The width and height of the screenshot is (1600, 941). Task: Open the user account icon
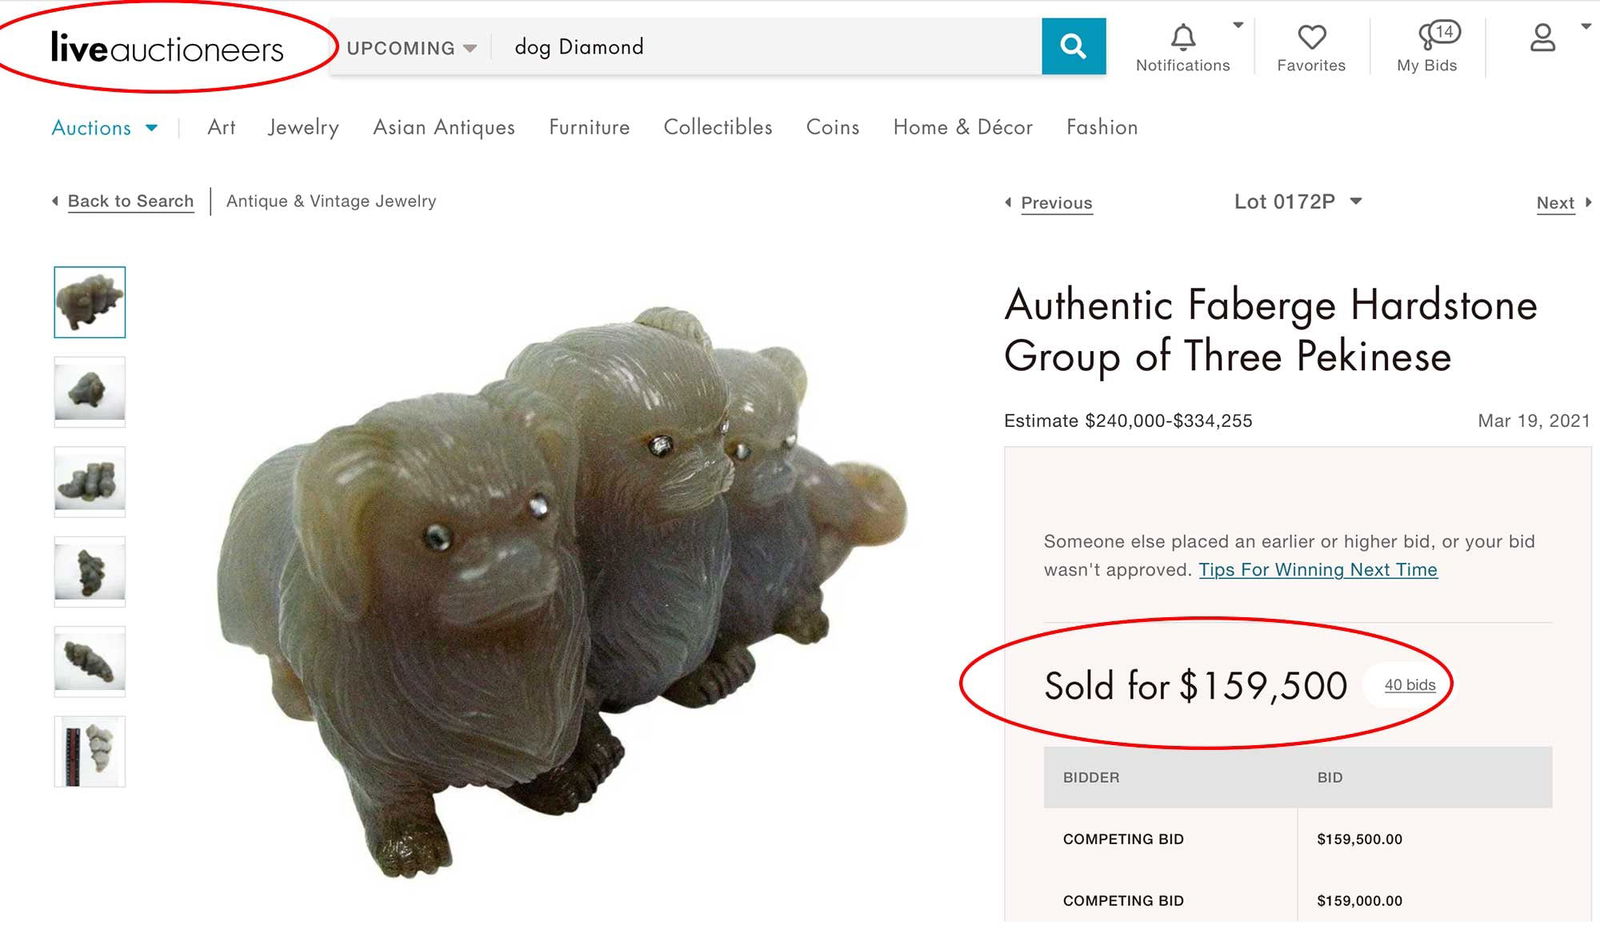(1541, 38)
